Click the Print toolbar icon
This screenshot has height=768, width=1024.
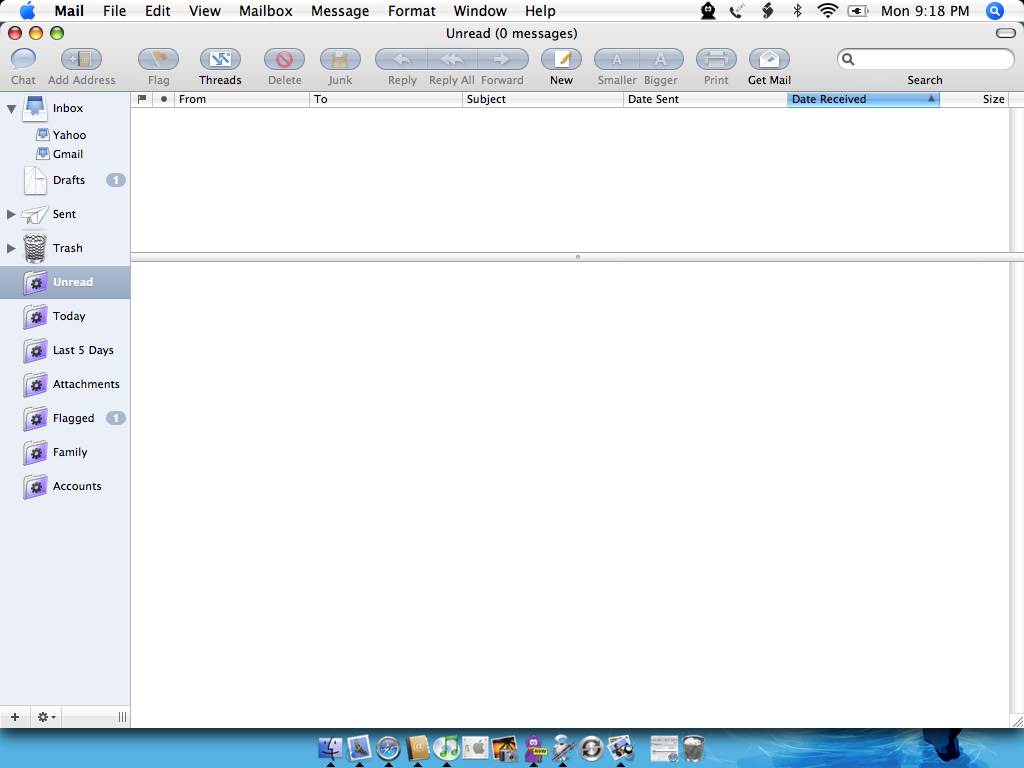tap(716, 59)
